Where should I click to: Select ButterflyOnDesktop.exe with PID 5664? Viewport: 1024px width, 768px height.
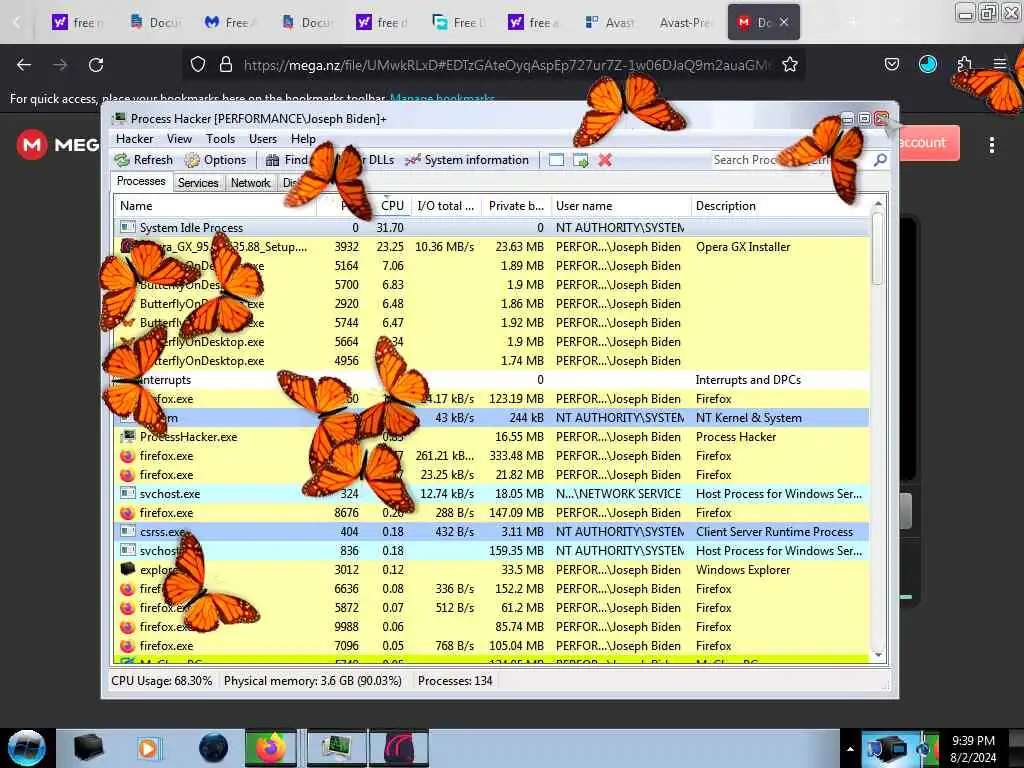pos(492,342)
